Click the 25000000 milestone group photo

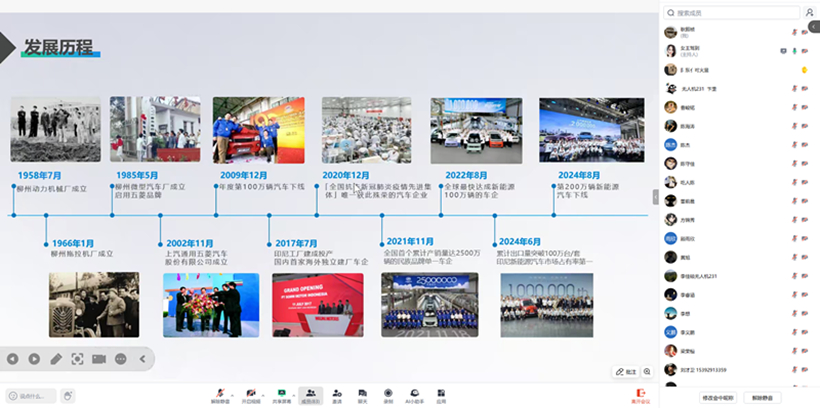(429, 304)
